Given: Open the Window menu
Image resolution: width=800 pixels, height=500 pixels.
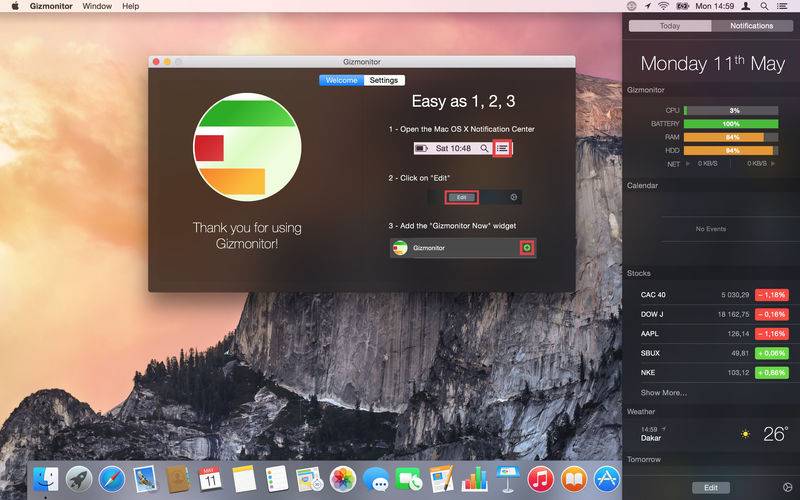Looking at the screenshot, I should click(97, 6).
